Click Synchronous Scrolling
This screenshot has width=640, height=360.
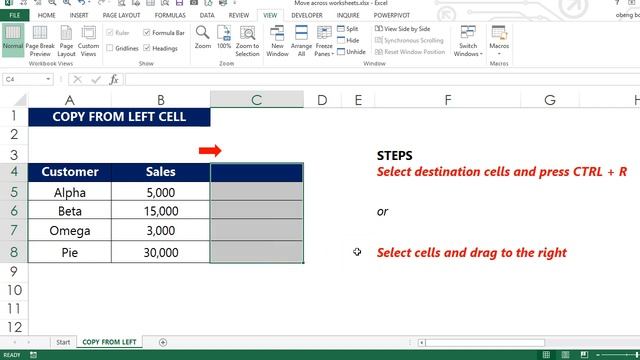point(409,40)
